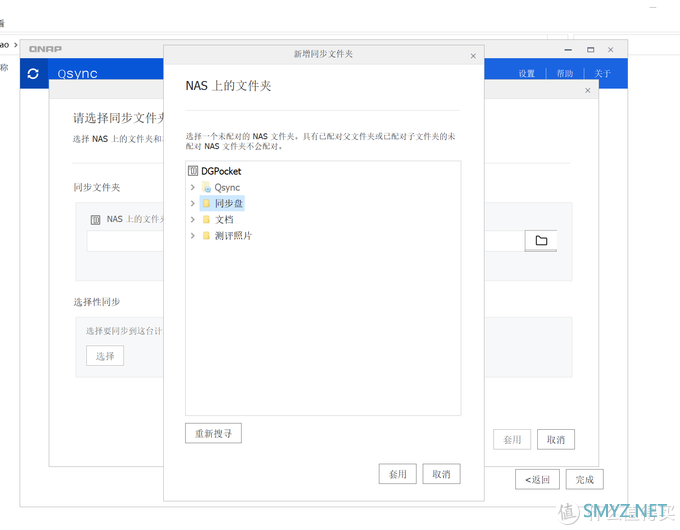Click 取消 in the background sync dialog
Viewport: 680px width, 530px height.
556,440
